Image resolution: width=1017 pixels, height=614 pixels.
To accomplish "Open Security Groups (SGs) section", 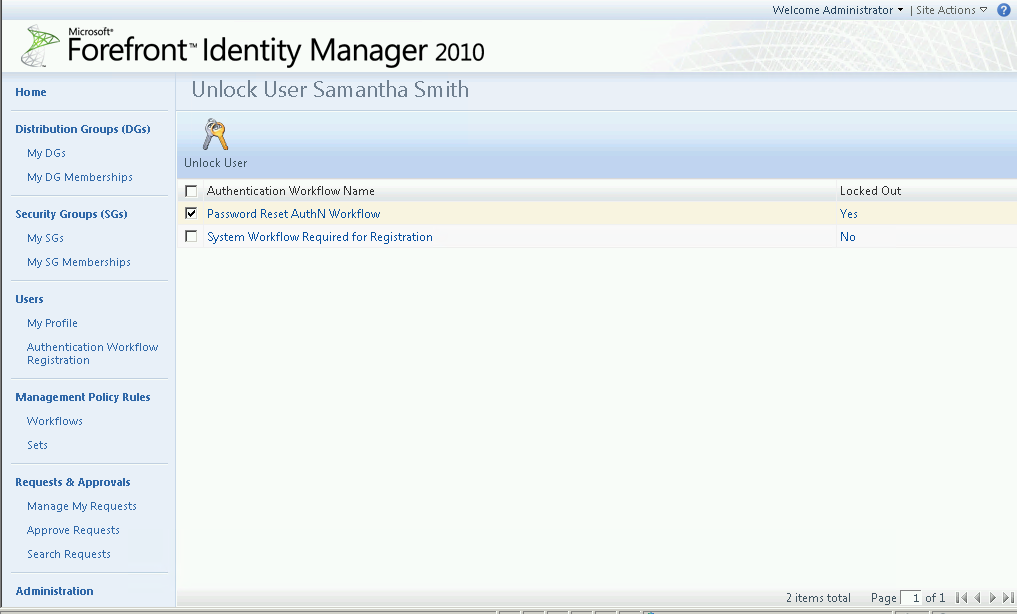I will (71, 214).
